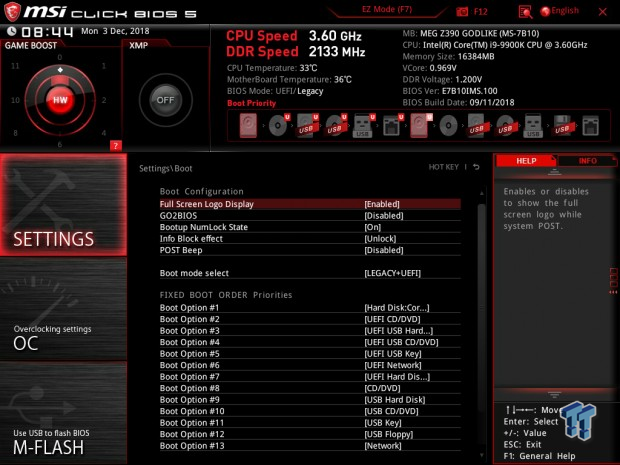Viewport: 620px width, 465px height.
Task: Change Boot Option #13 Network value
Action: click(310, 445)
